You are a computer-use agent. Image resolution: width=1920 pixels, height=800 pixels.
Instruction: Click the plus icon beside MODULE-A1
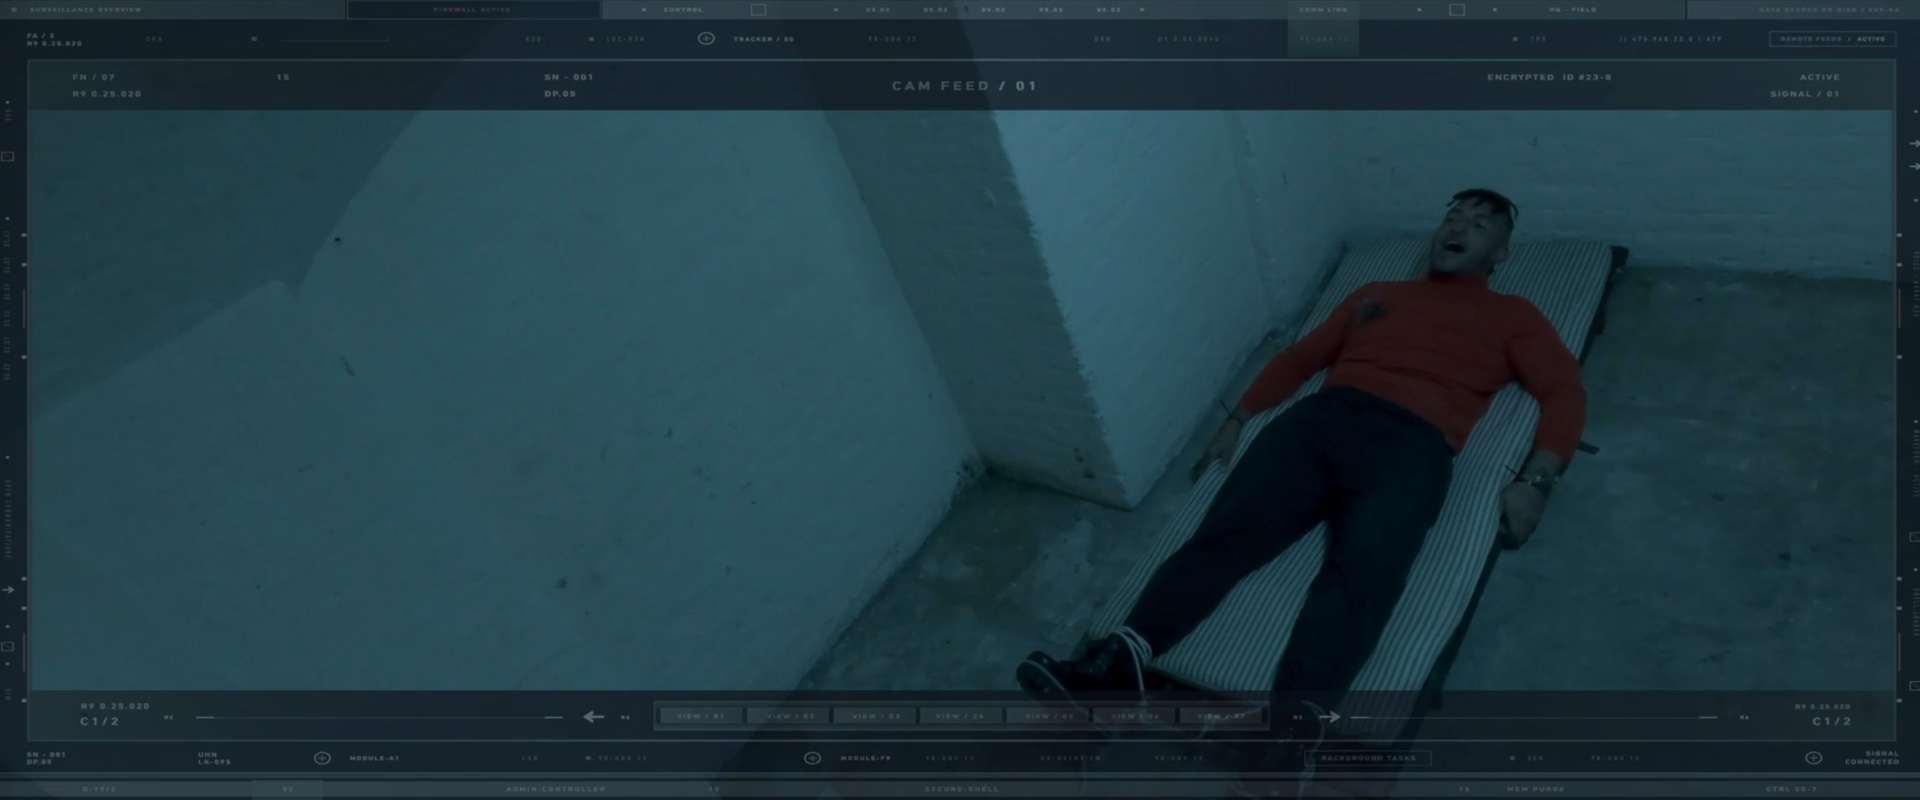(322, 758)
